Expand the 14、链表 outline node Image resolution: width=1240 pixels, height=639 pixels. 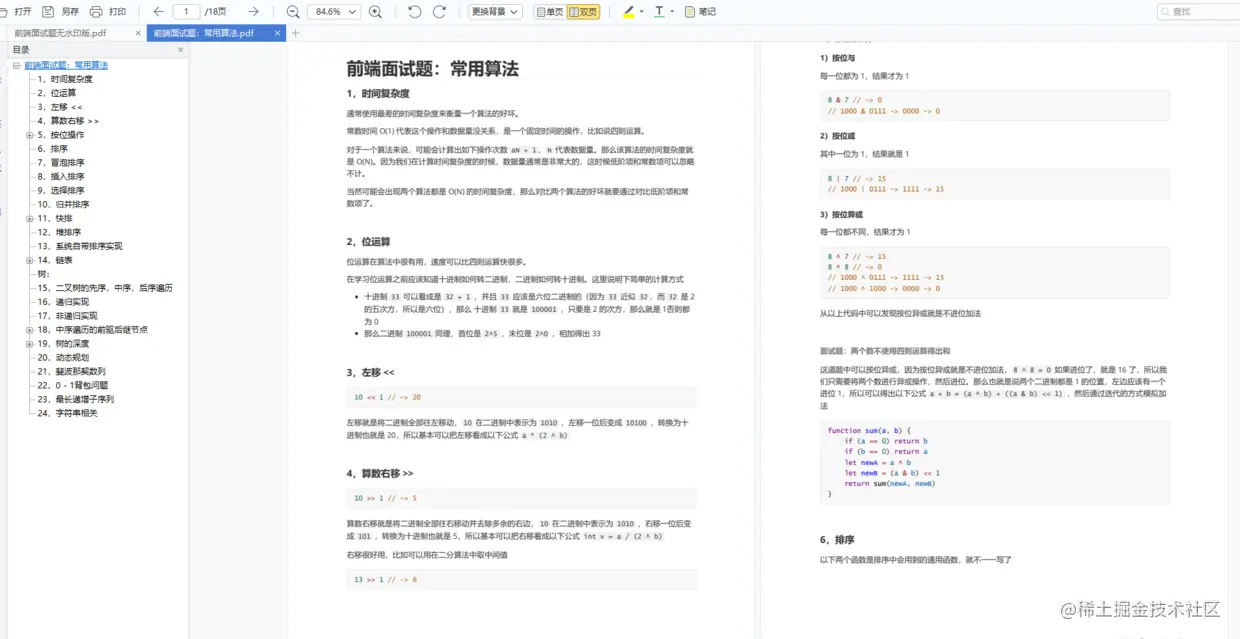pos(29,260)
